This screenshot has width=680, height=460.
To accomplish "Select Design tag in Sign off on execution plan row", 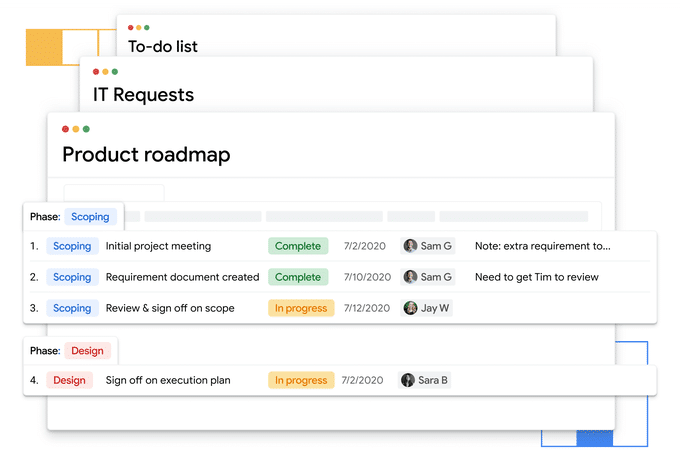I will click(x=69, y=380).
